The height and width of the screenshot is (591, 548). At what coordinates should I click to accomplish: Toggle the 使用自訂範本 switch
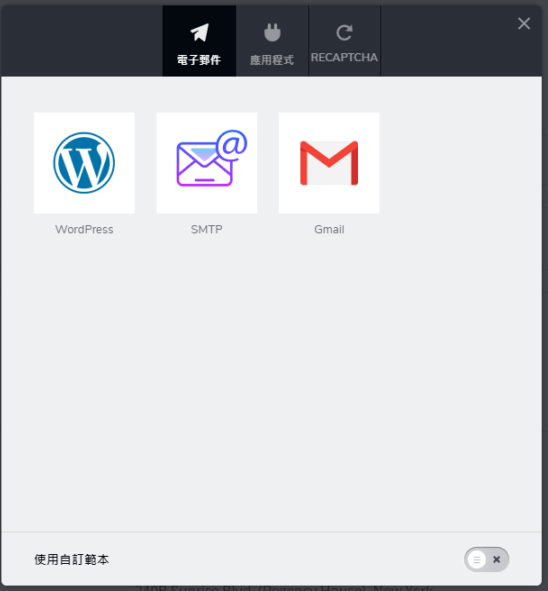click(486, 559)
